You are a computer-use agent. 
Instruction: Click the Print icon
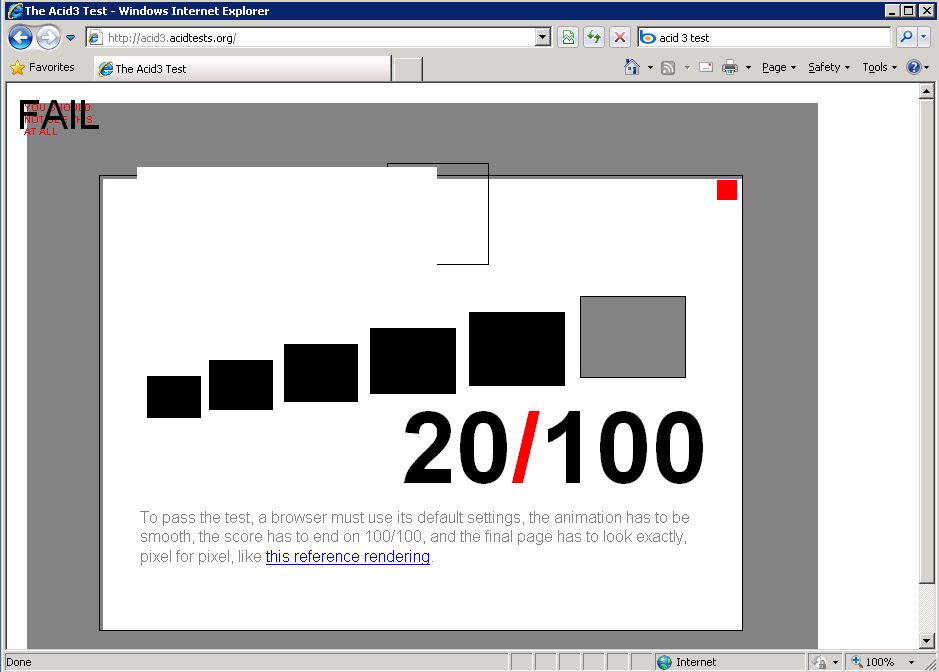[729, 67]
